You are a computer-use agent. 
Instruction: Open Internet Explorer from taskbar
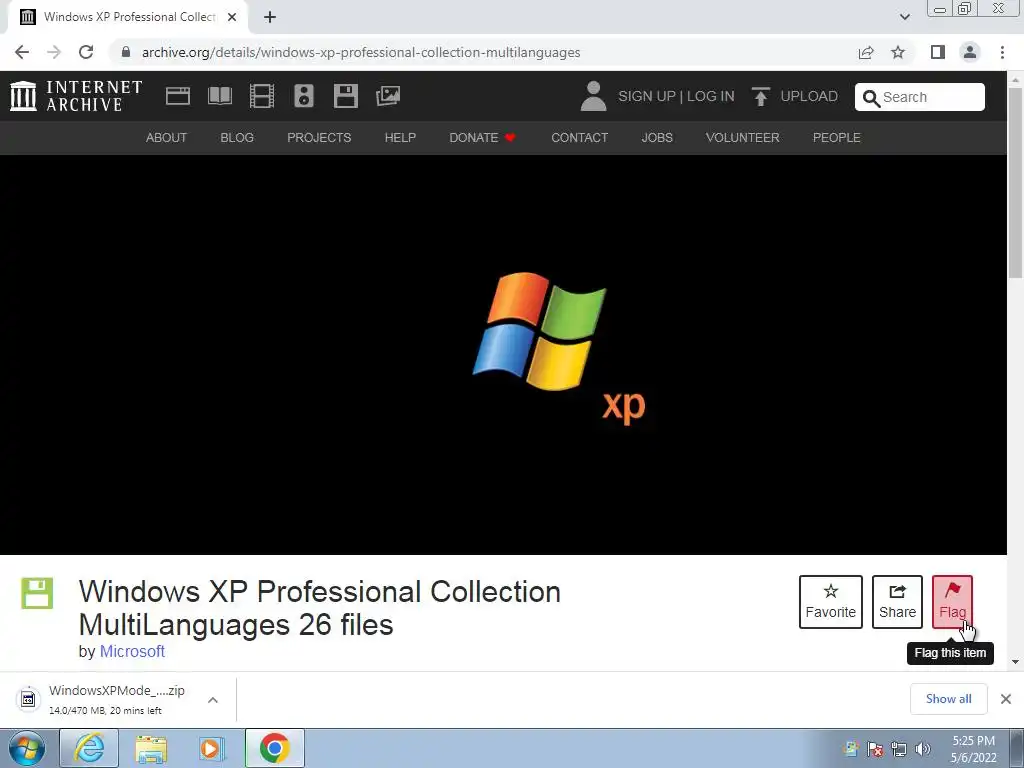[x=89, y=748]
